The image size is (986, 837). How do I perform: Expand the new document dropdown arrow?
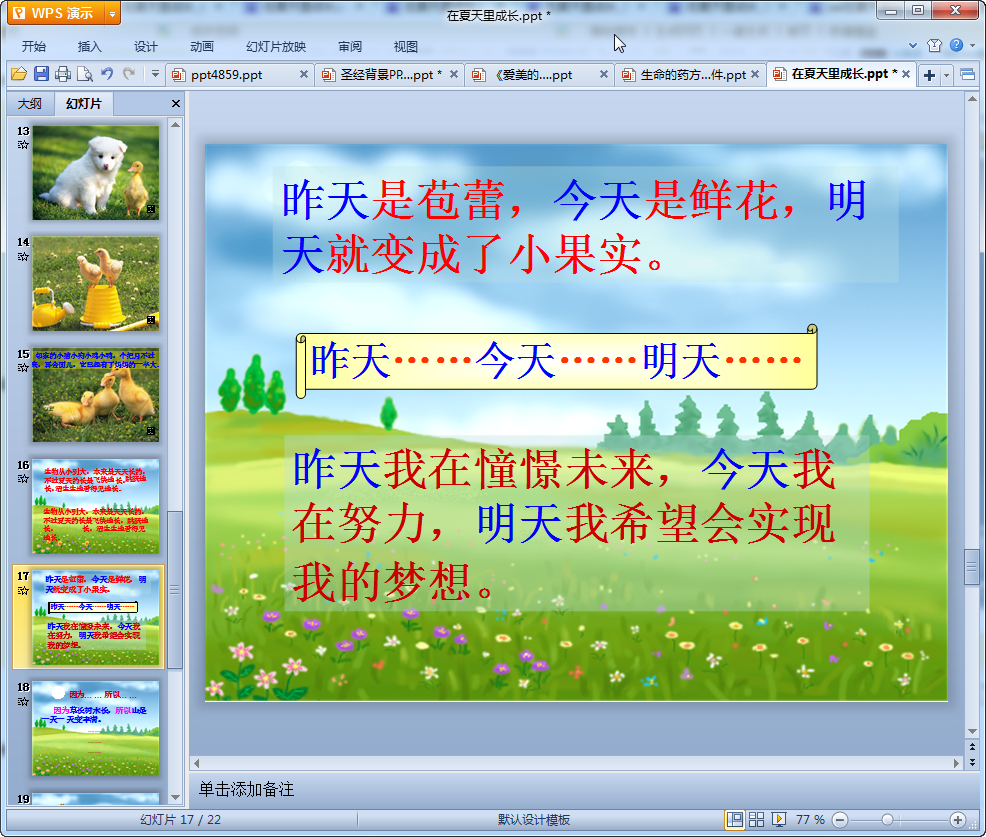946,75
